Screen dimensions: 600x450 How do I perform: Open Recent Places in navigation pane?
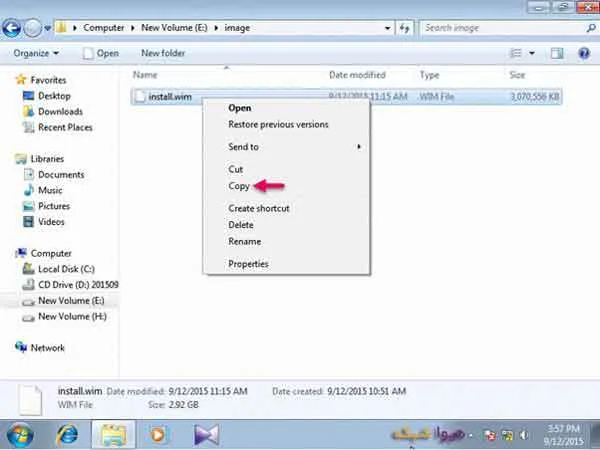[65, 127]
